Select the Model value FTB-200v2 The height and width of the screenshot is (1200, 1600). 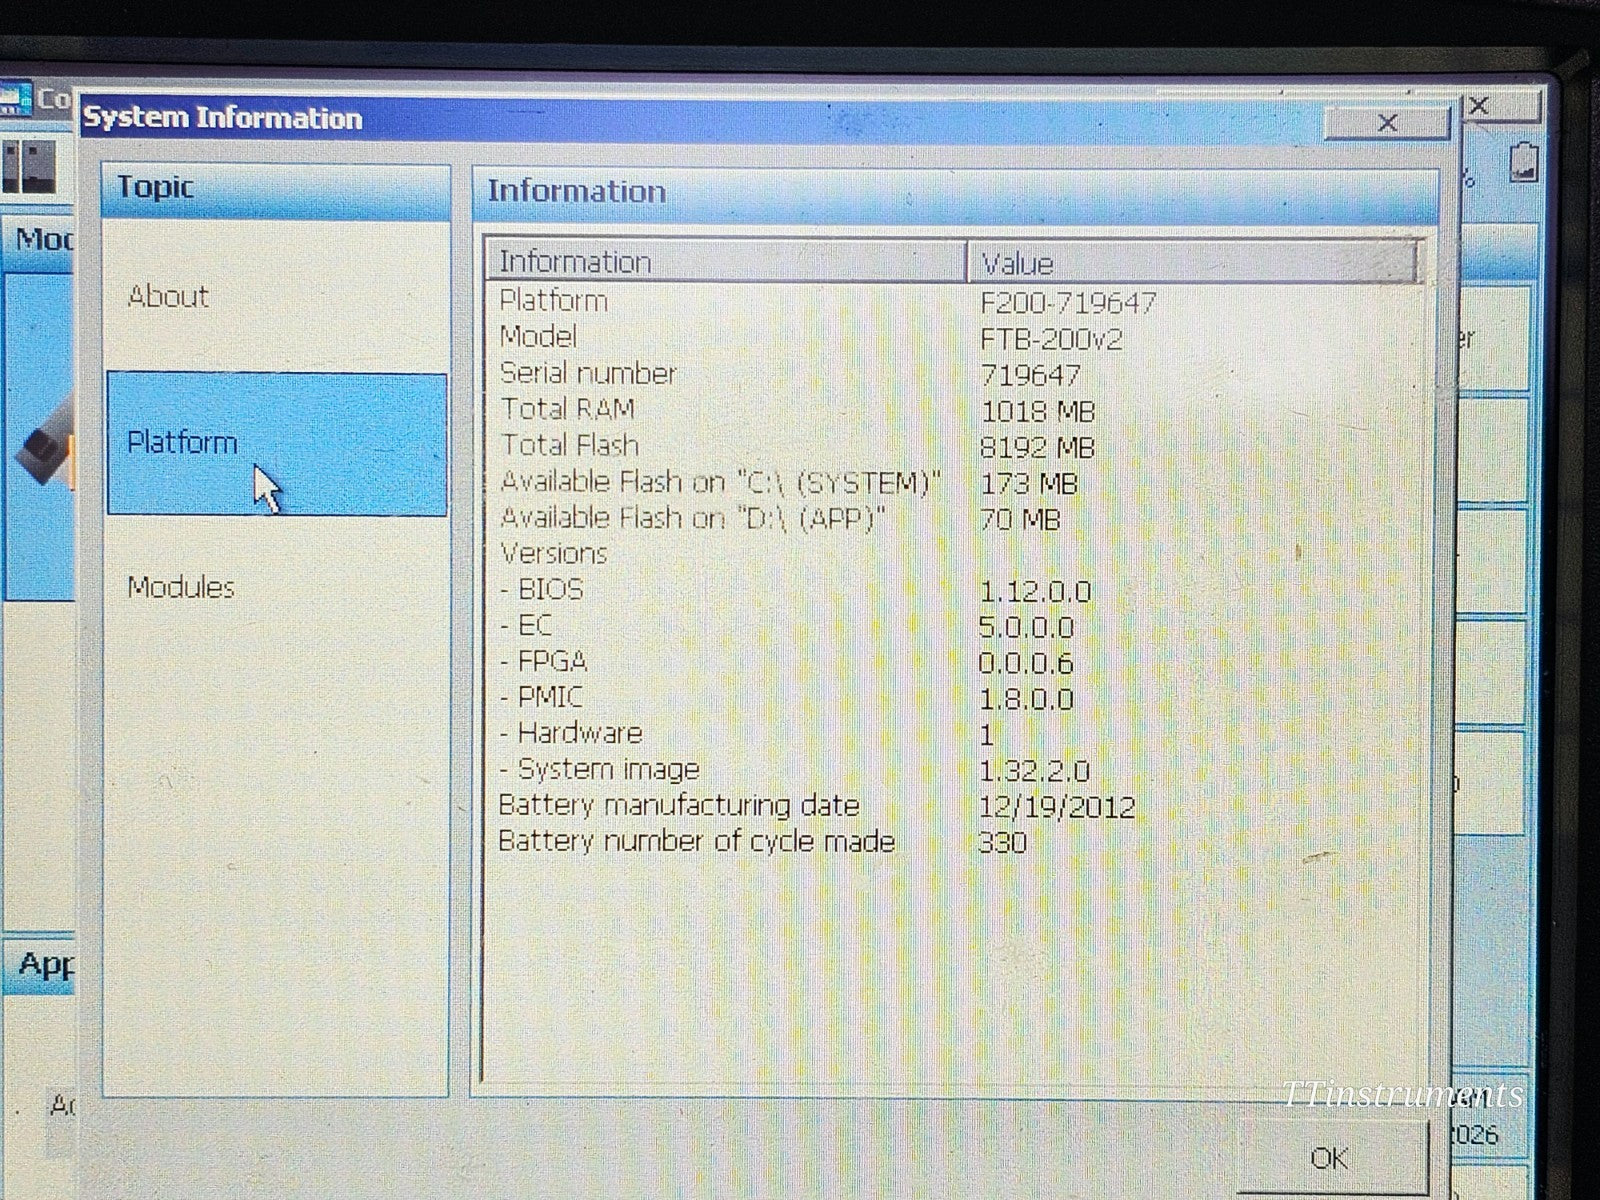[x=1051, y=339]
